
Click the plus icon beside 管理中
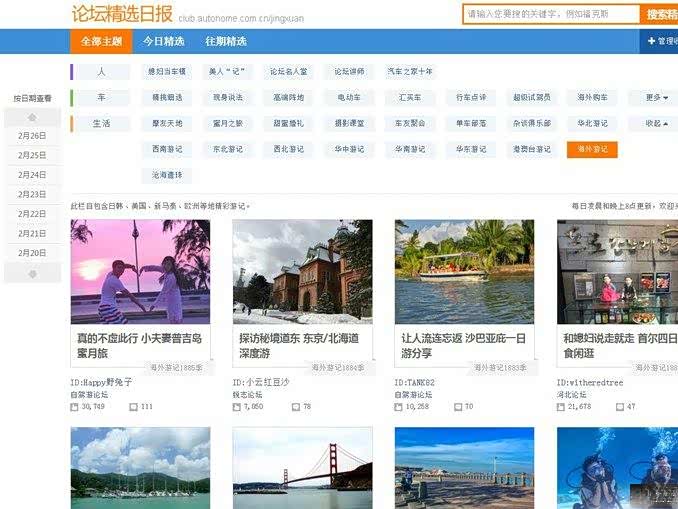tap(649, 42)
